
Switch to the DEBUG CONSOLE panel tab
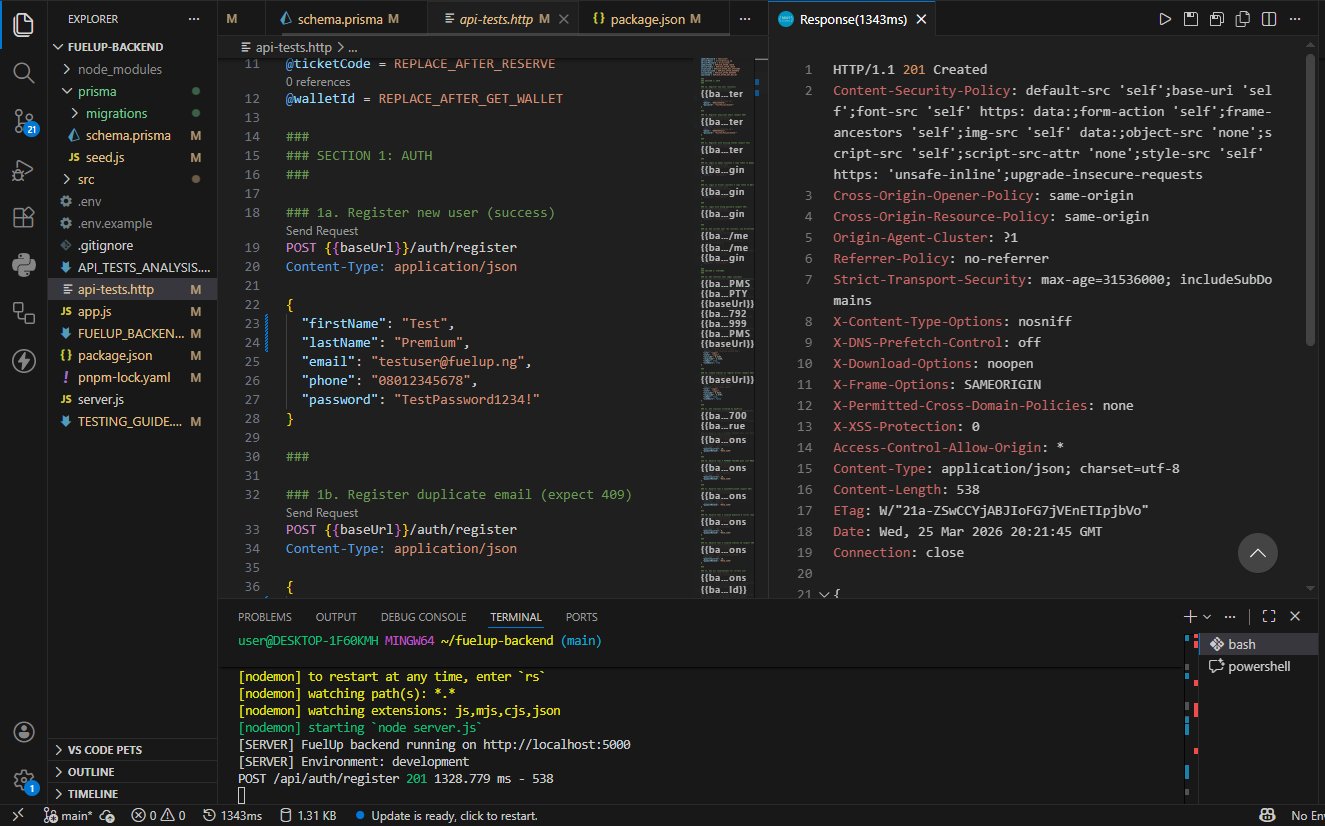pyautogui.click(x=423, y=617)
